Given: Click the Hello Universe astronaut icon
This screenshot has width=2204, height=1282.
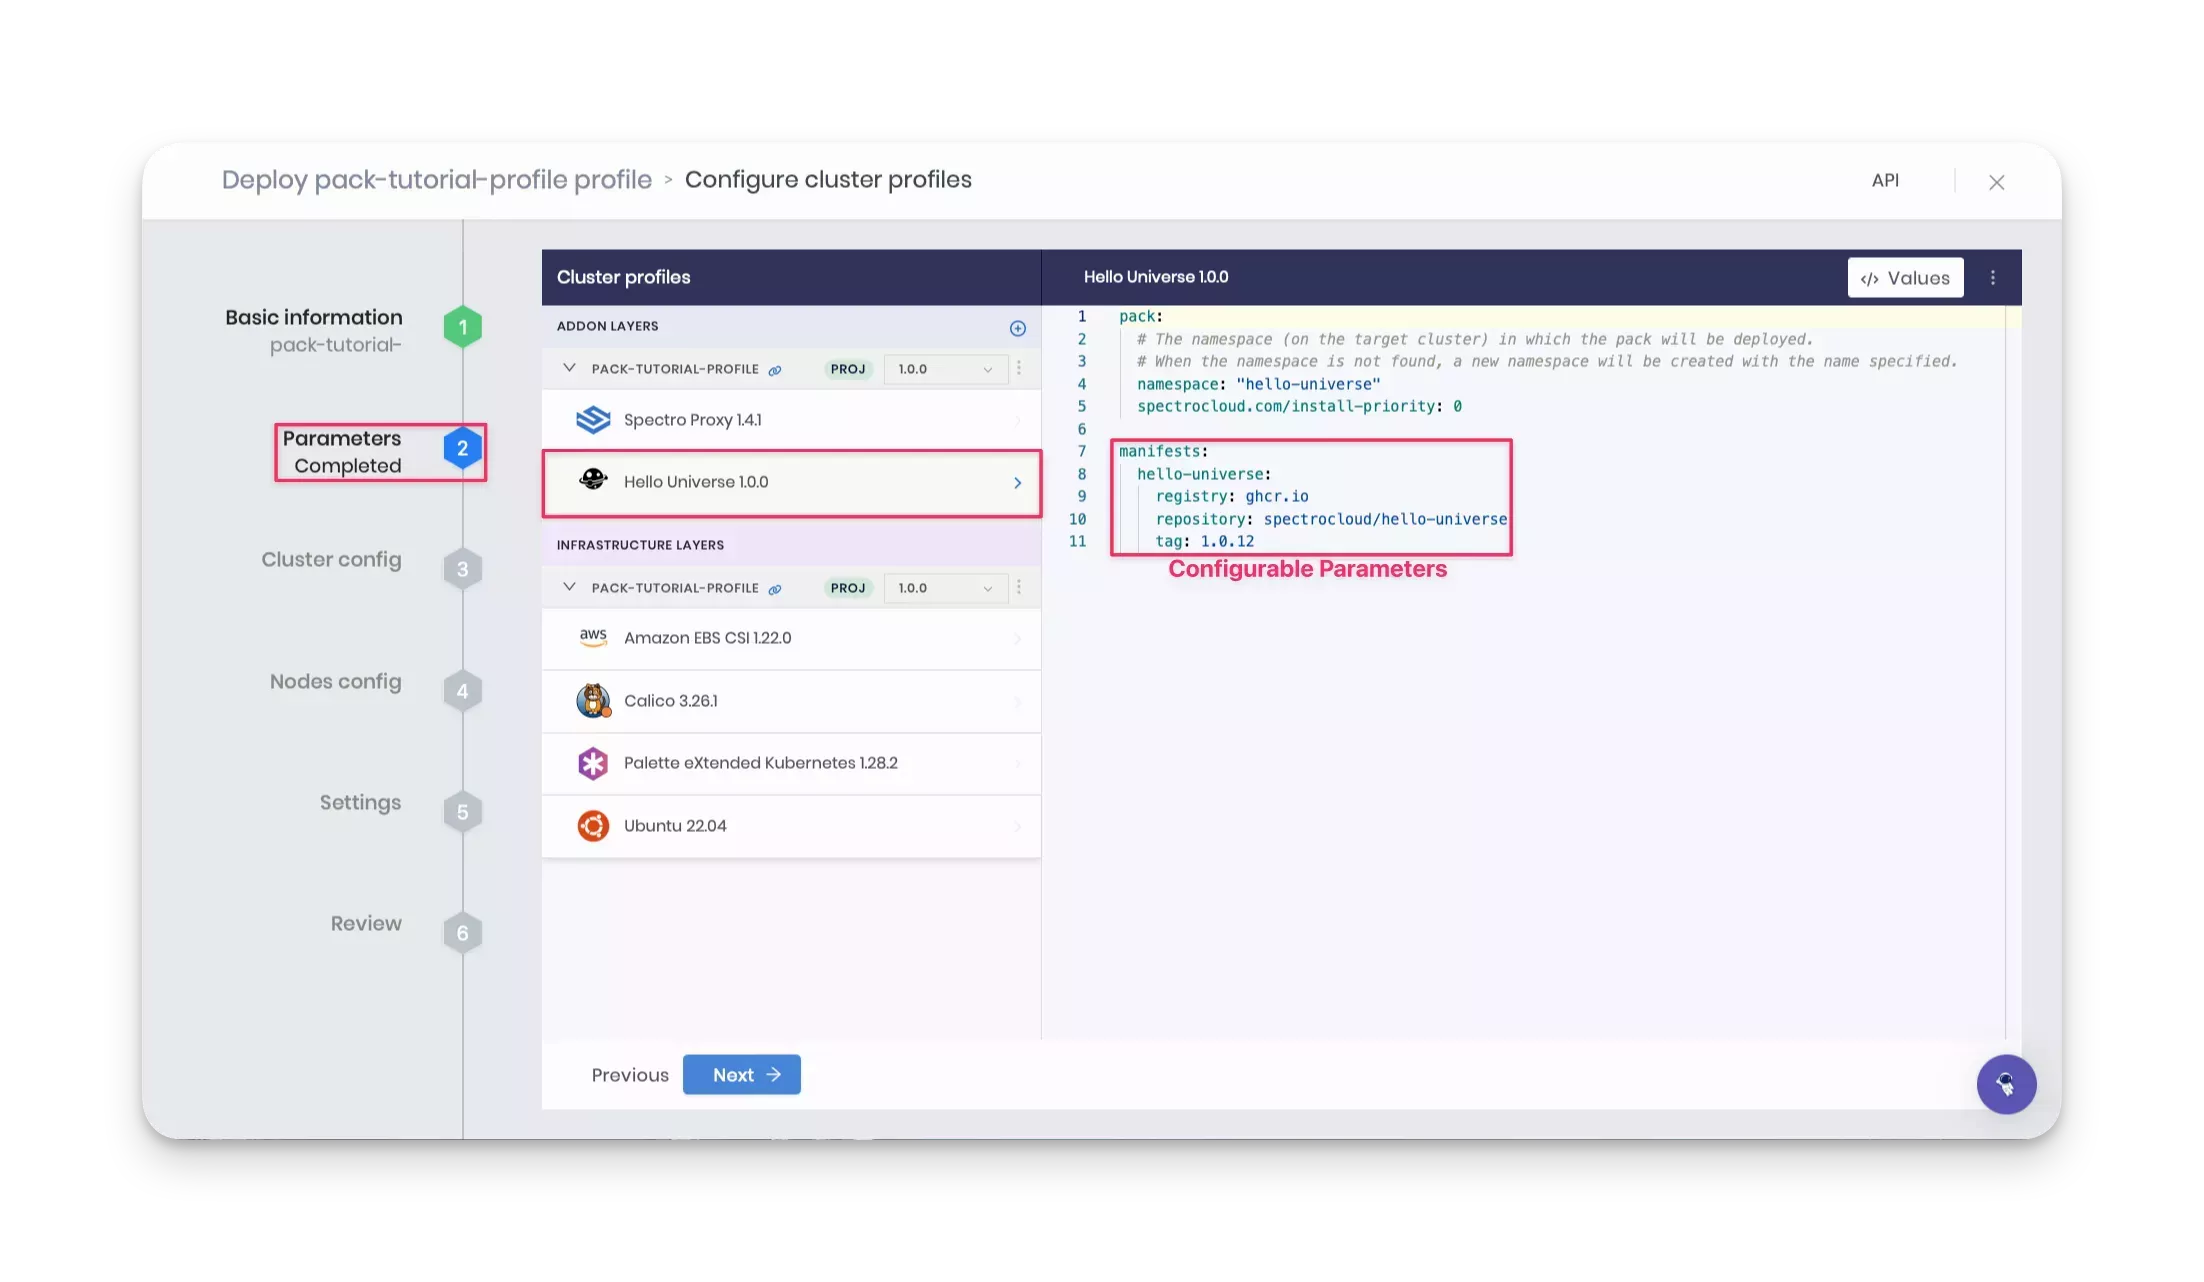Looking at the screenshot, I should point(594,481).
